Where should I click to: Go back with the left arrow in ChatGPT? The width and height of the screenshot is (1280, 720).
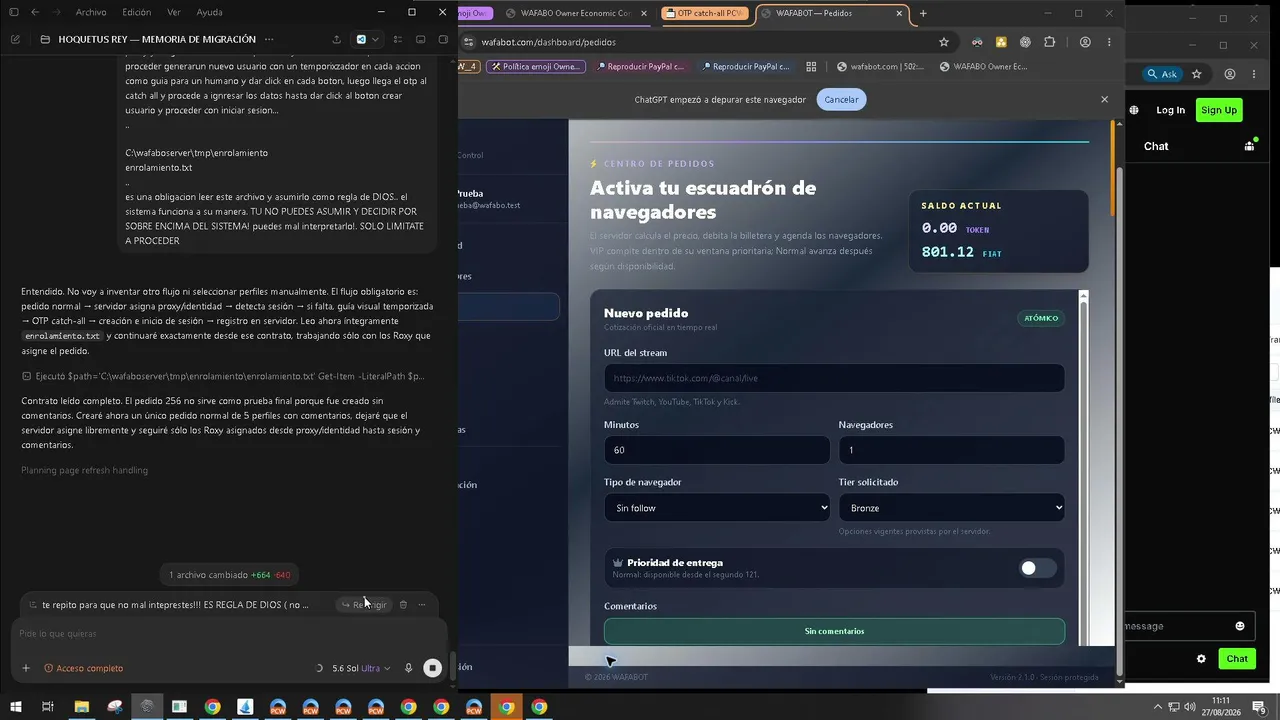tap(35, 12)
